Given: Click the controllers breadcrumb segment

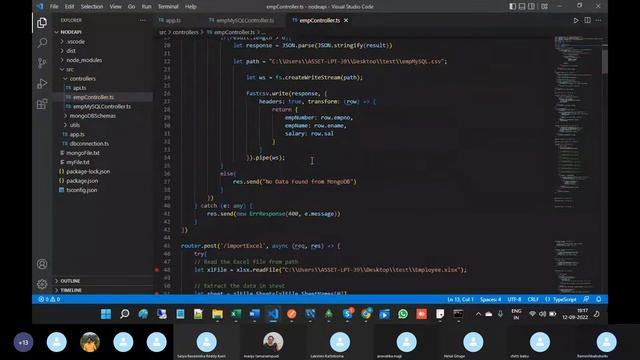Looking at the screenshot, I should [x=185, y=32].
